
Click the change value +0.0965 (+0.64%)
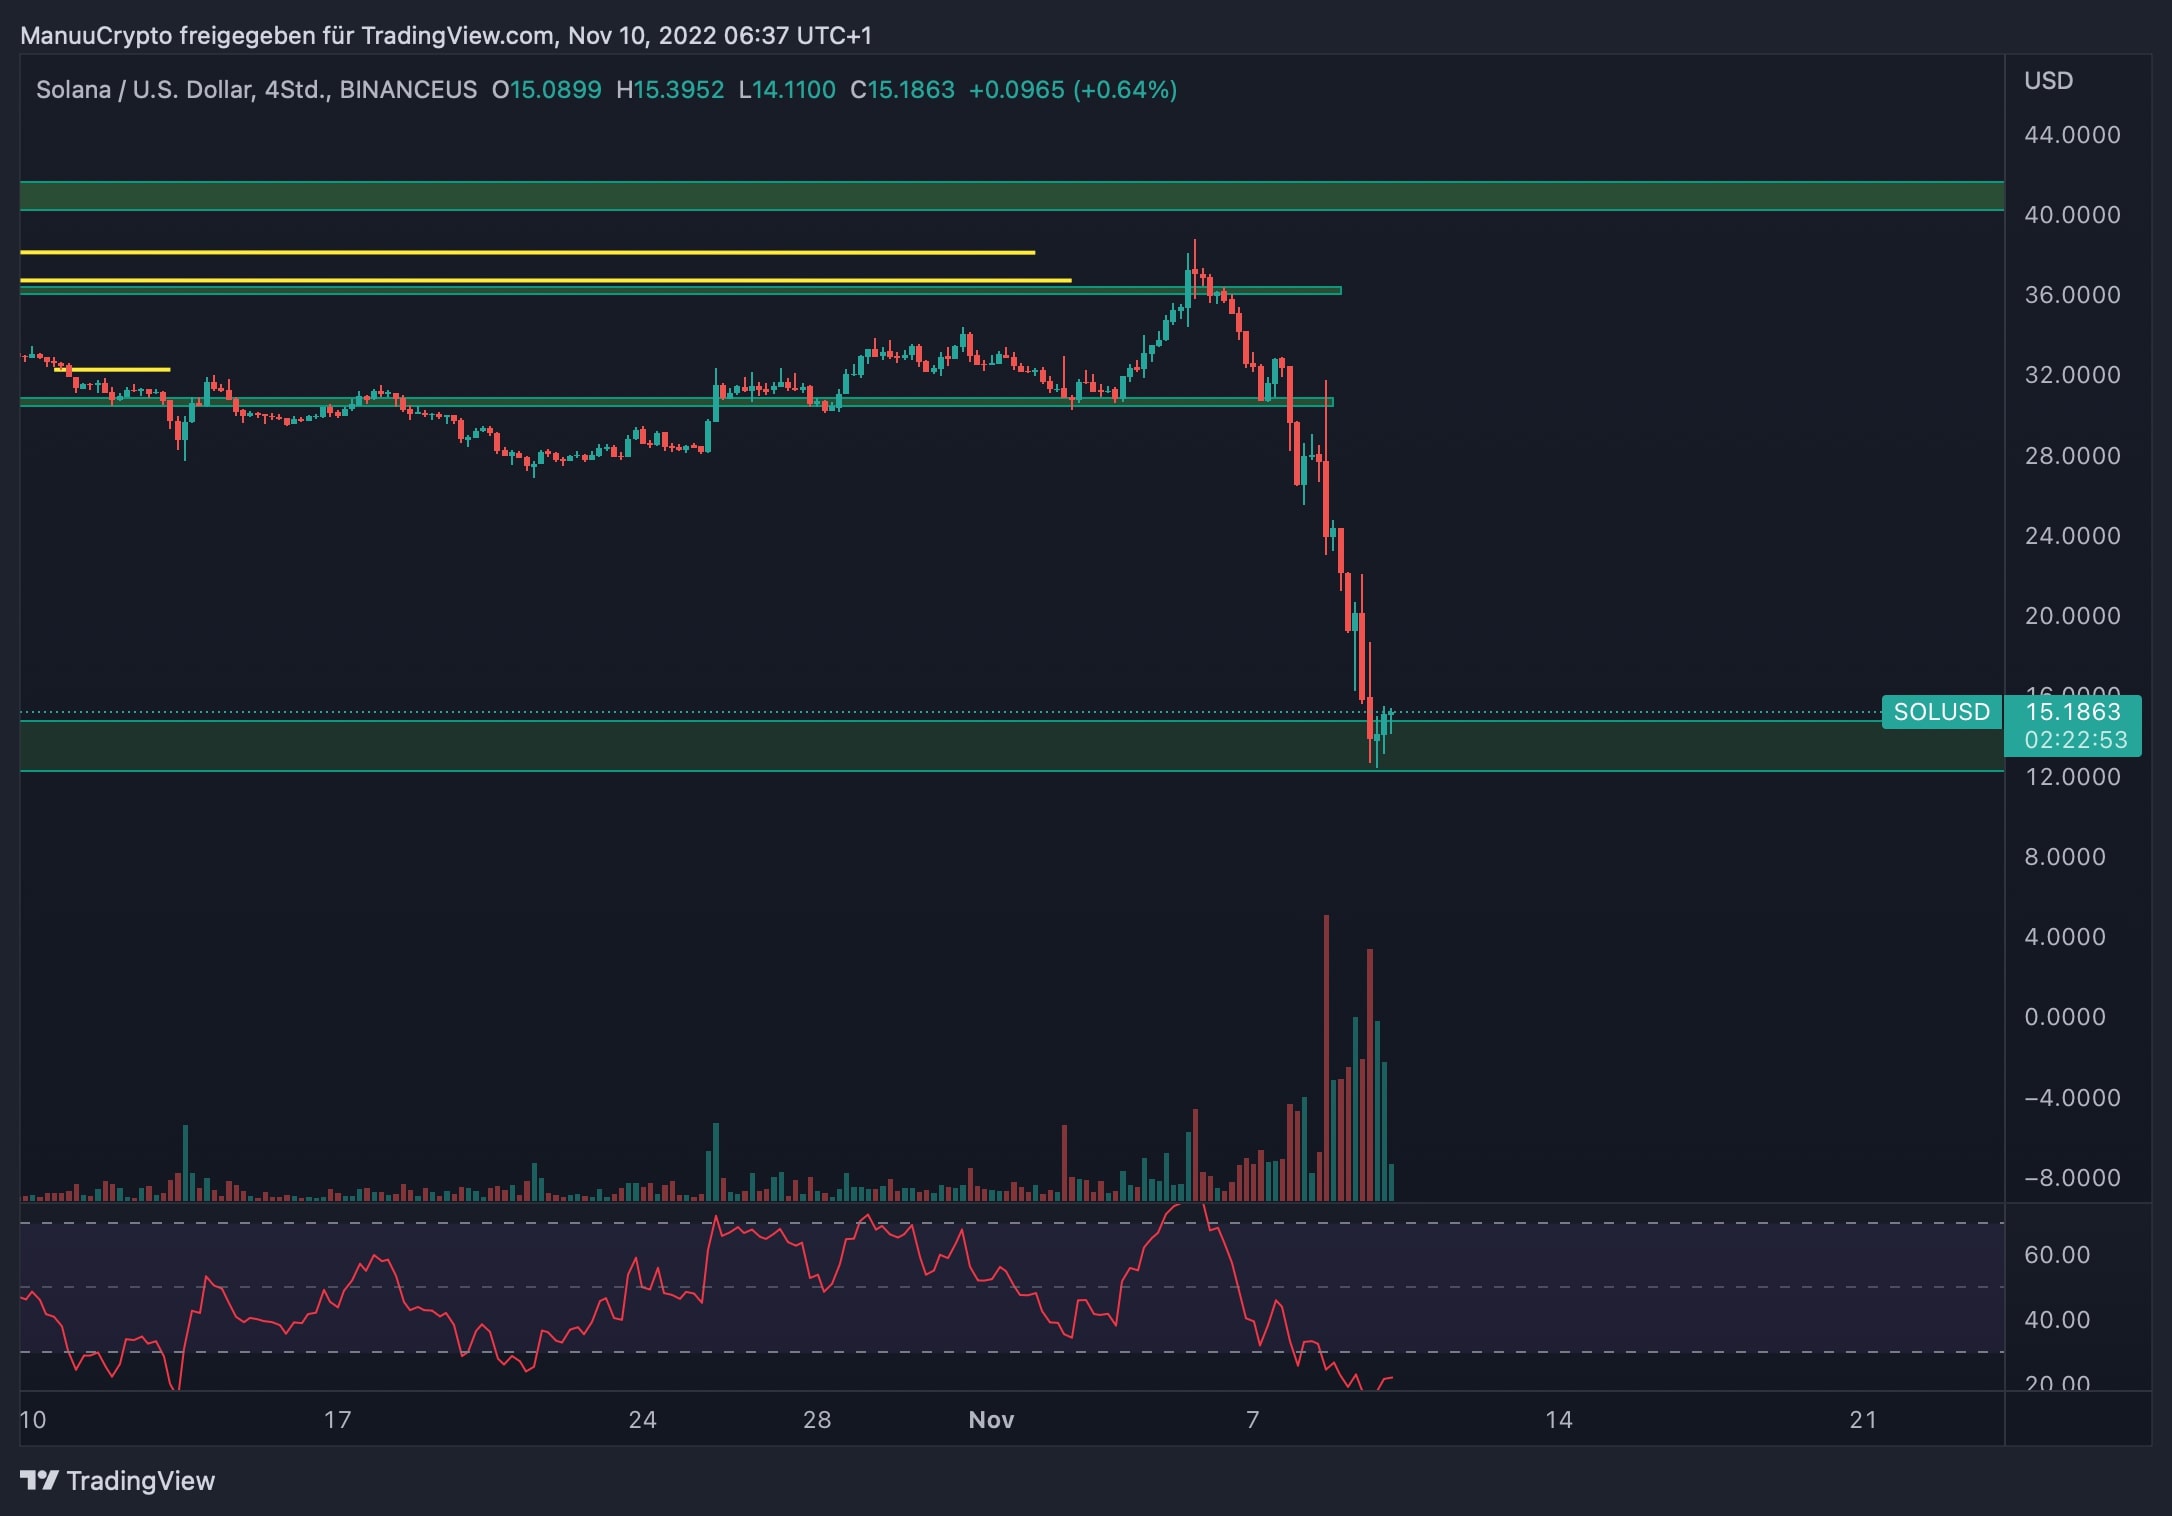1073,90
